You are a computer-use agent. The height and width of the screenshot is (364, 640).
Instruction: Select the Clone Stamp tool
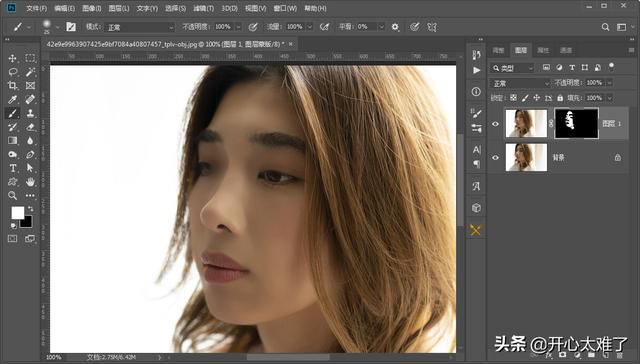tap(30, 113)
